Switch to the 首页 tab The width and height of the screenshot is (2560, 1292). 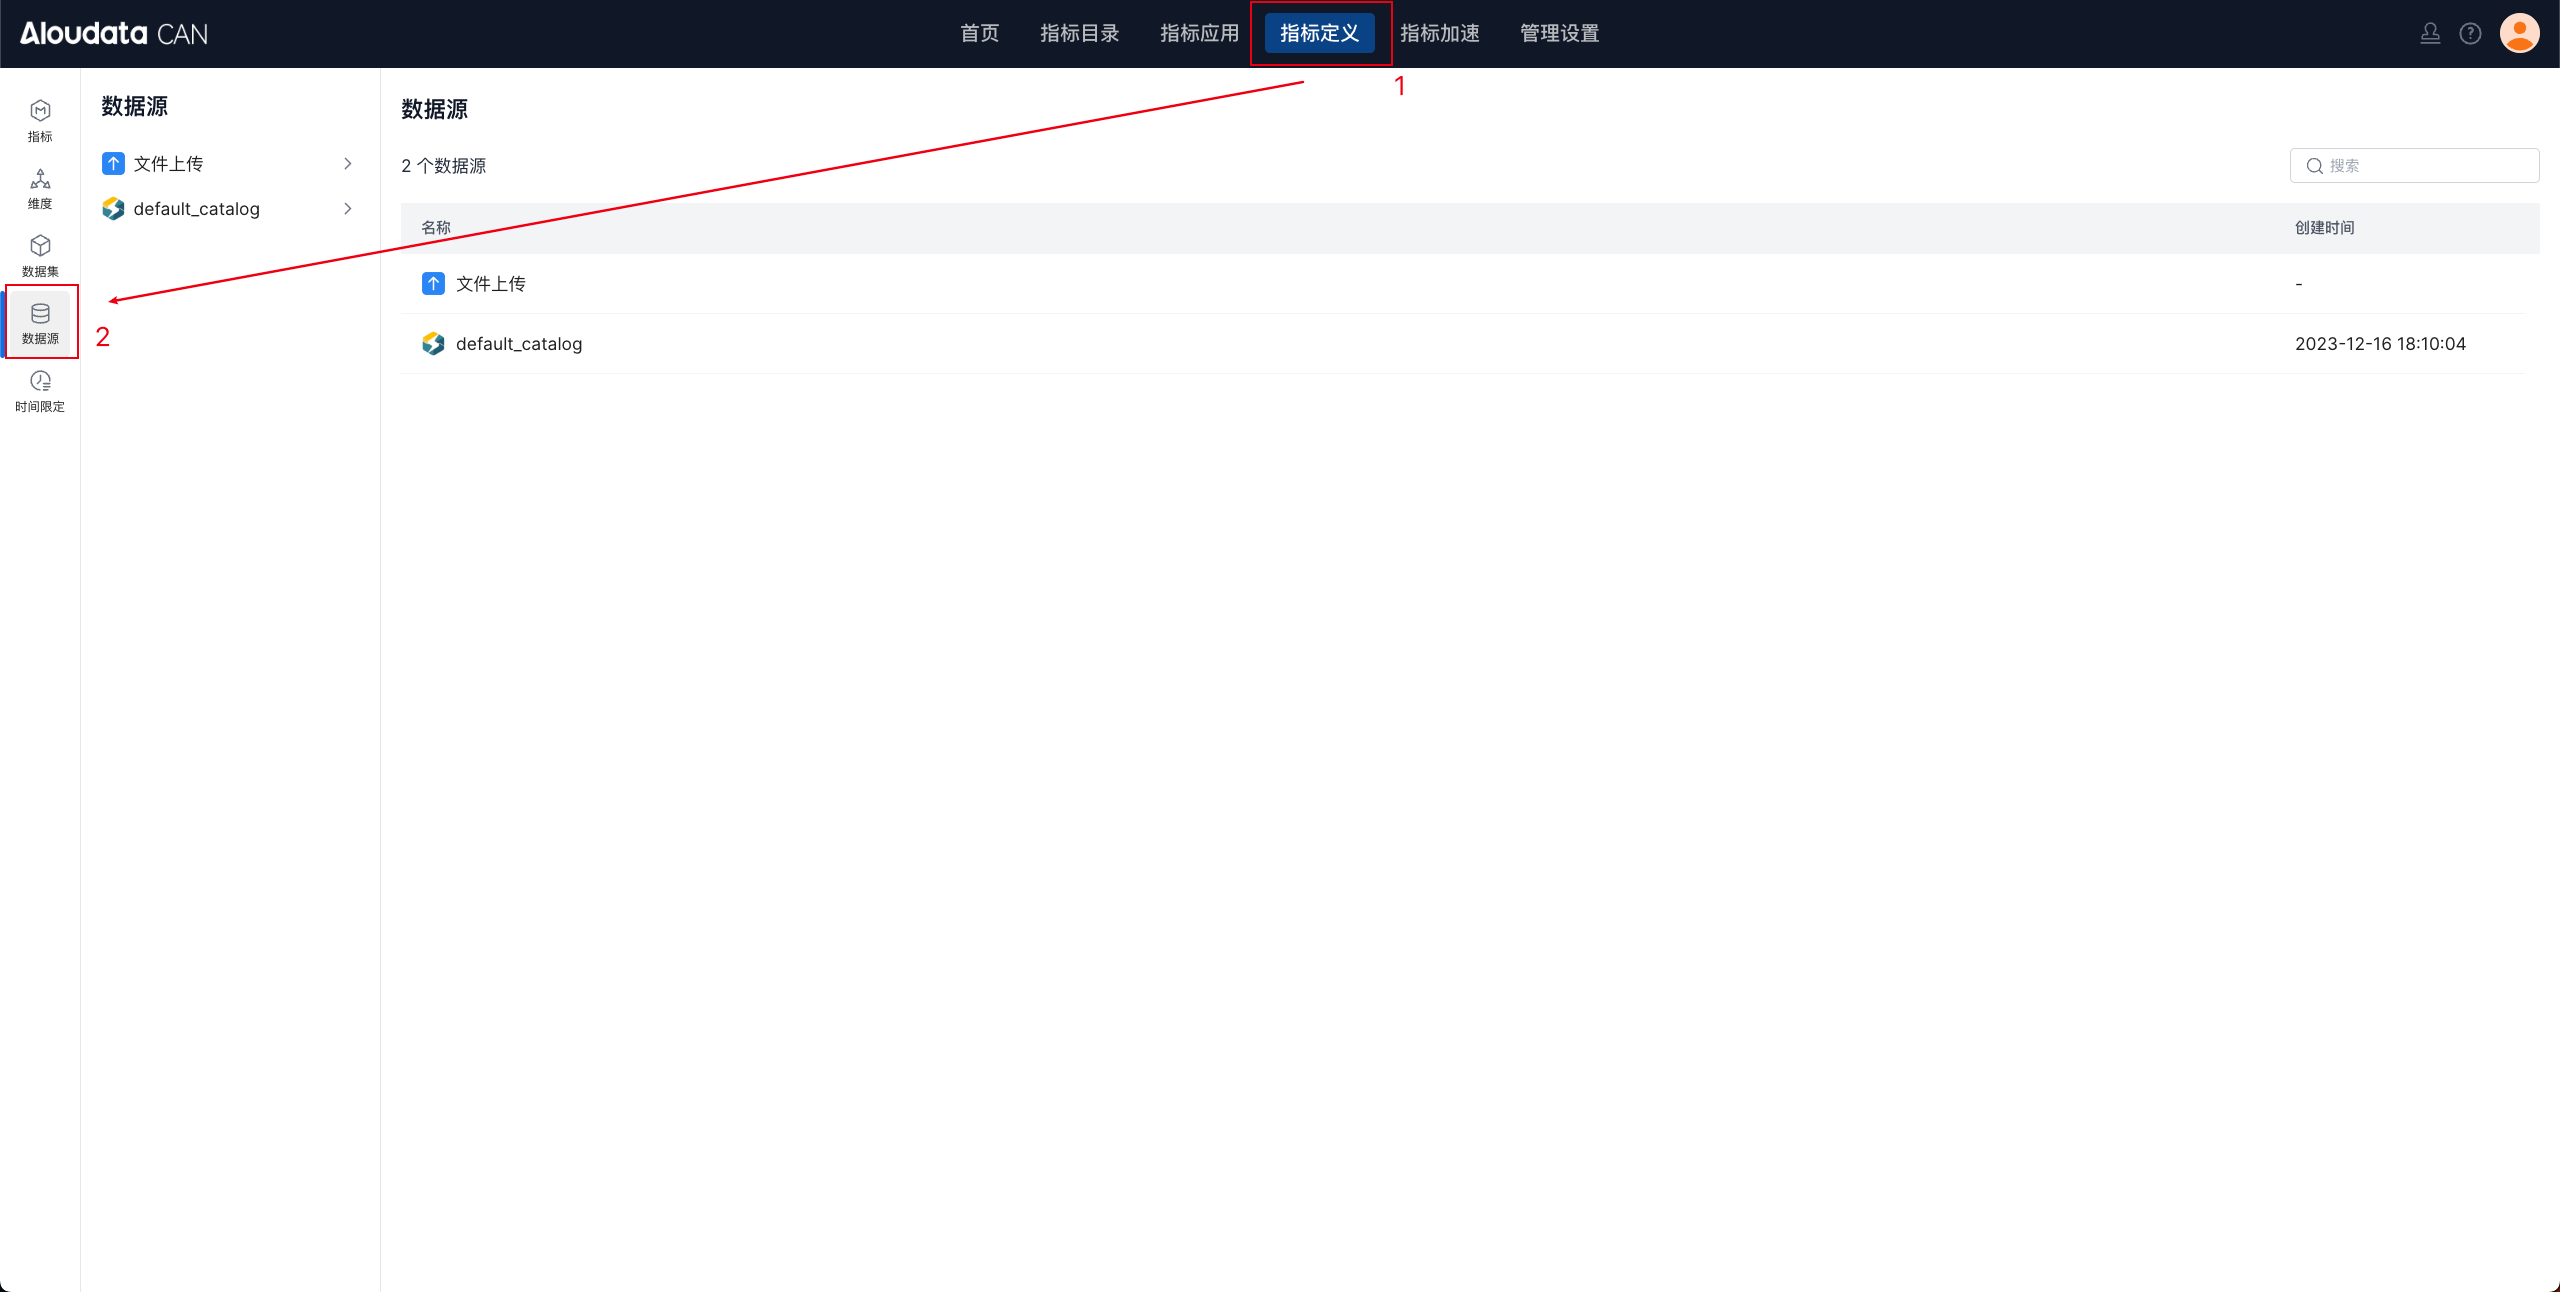click(x=979, y=34)
